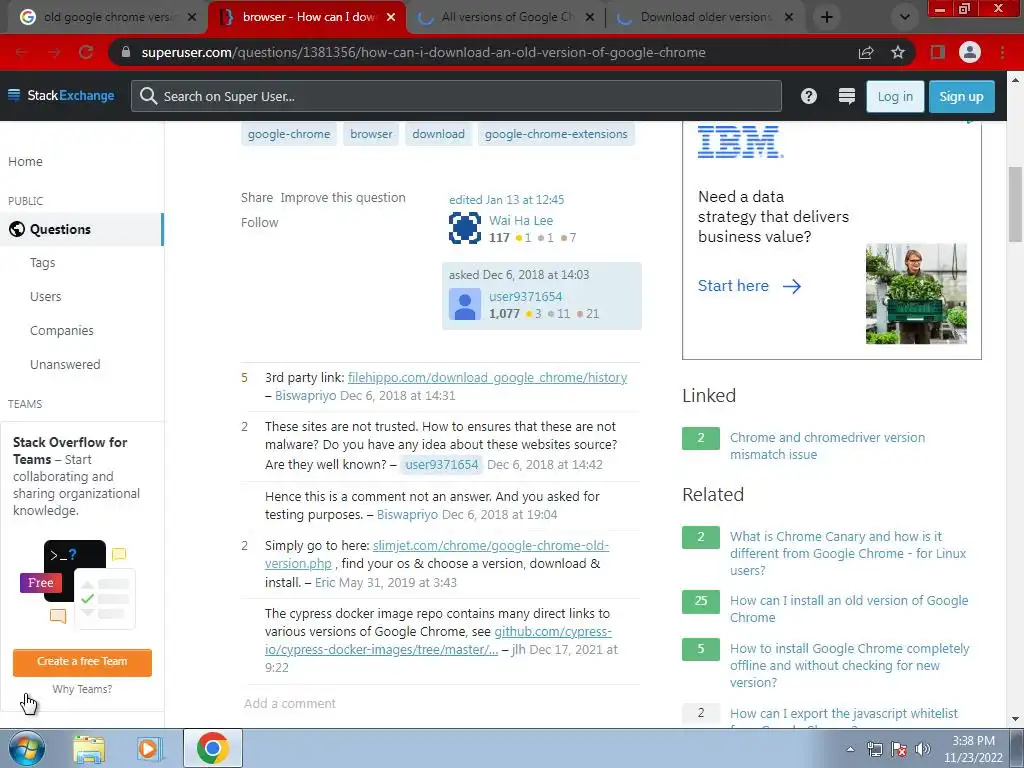
Task: Click the Why Teams? link
Action: click(82, 689)
